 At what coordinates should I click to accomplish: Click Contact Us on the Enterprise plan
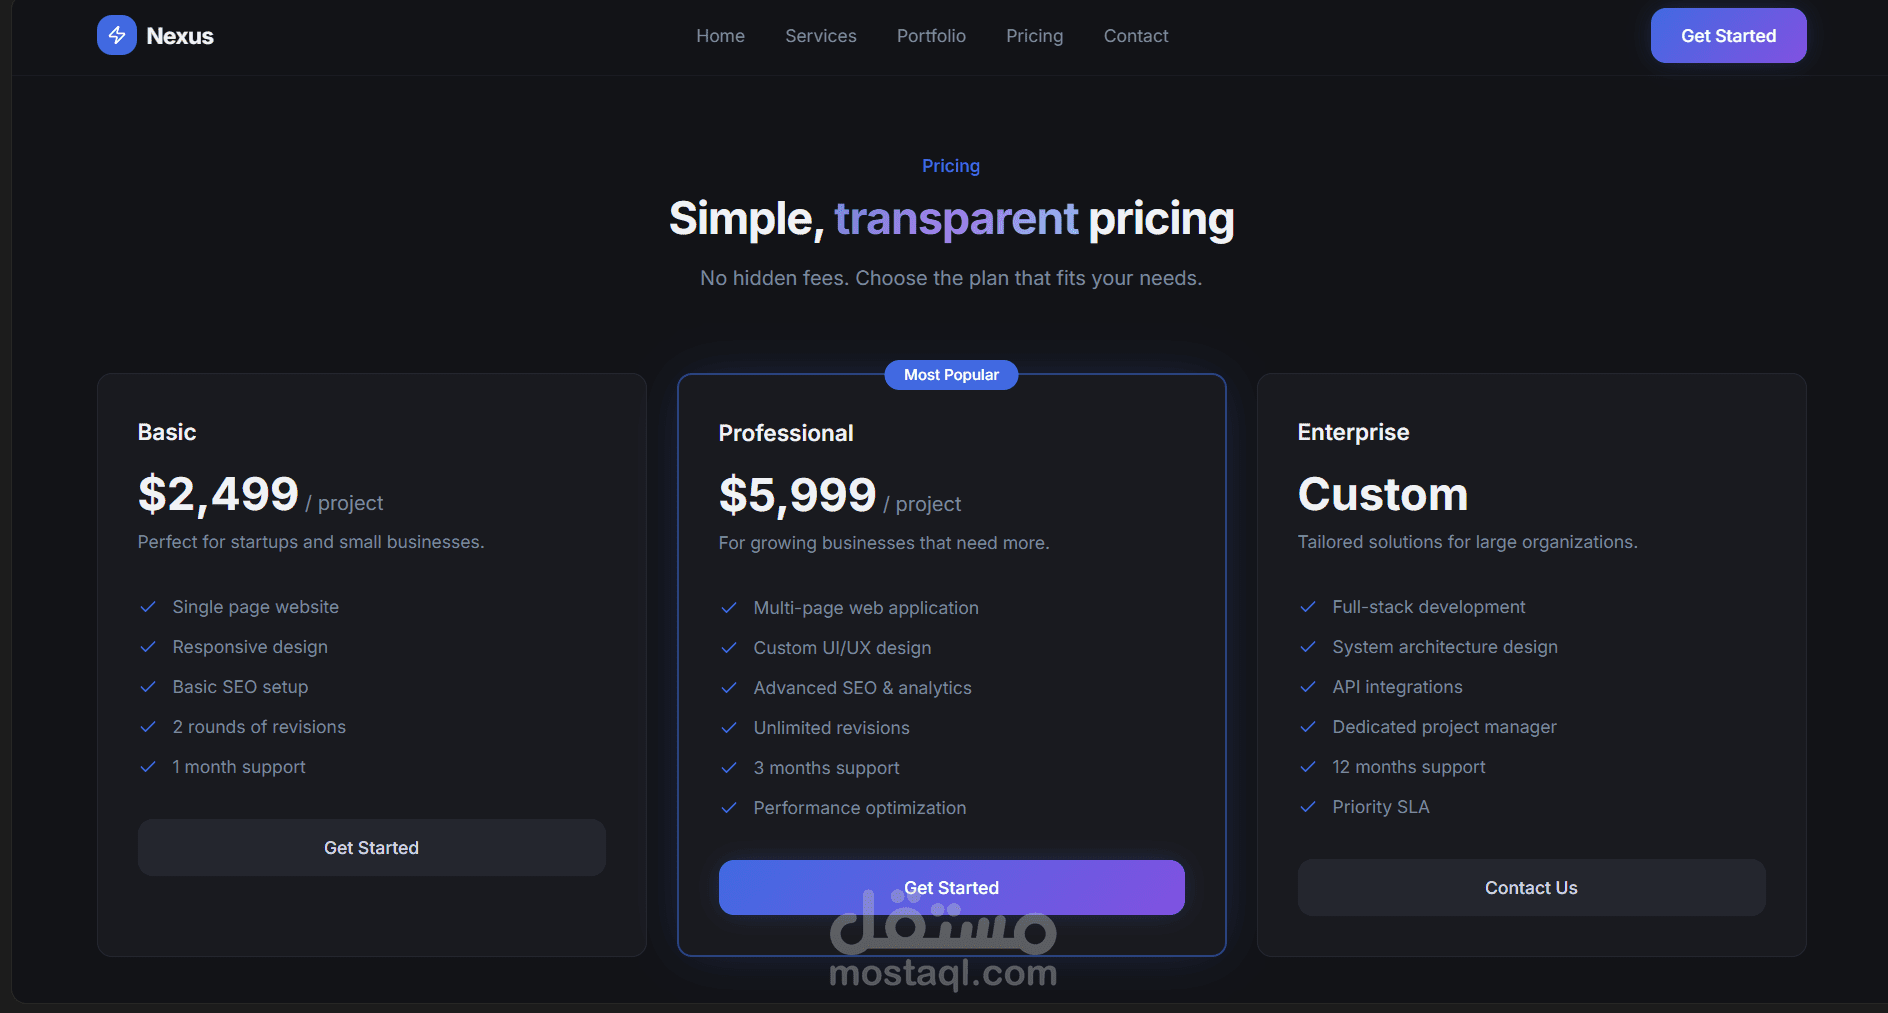[x=1531, y=888]
